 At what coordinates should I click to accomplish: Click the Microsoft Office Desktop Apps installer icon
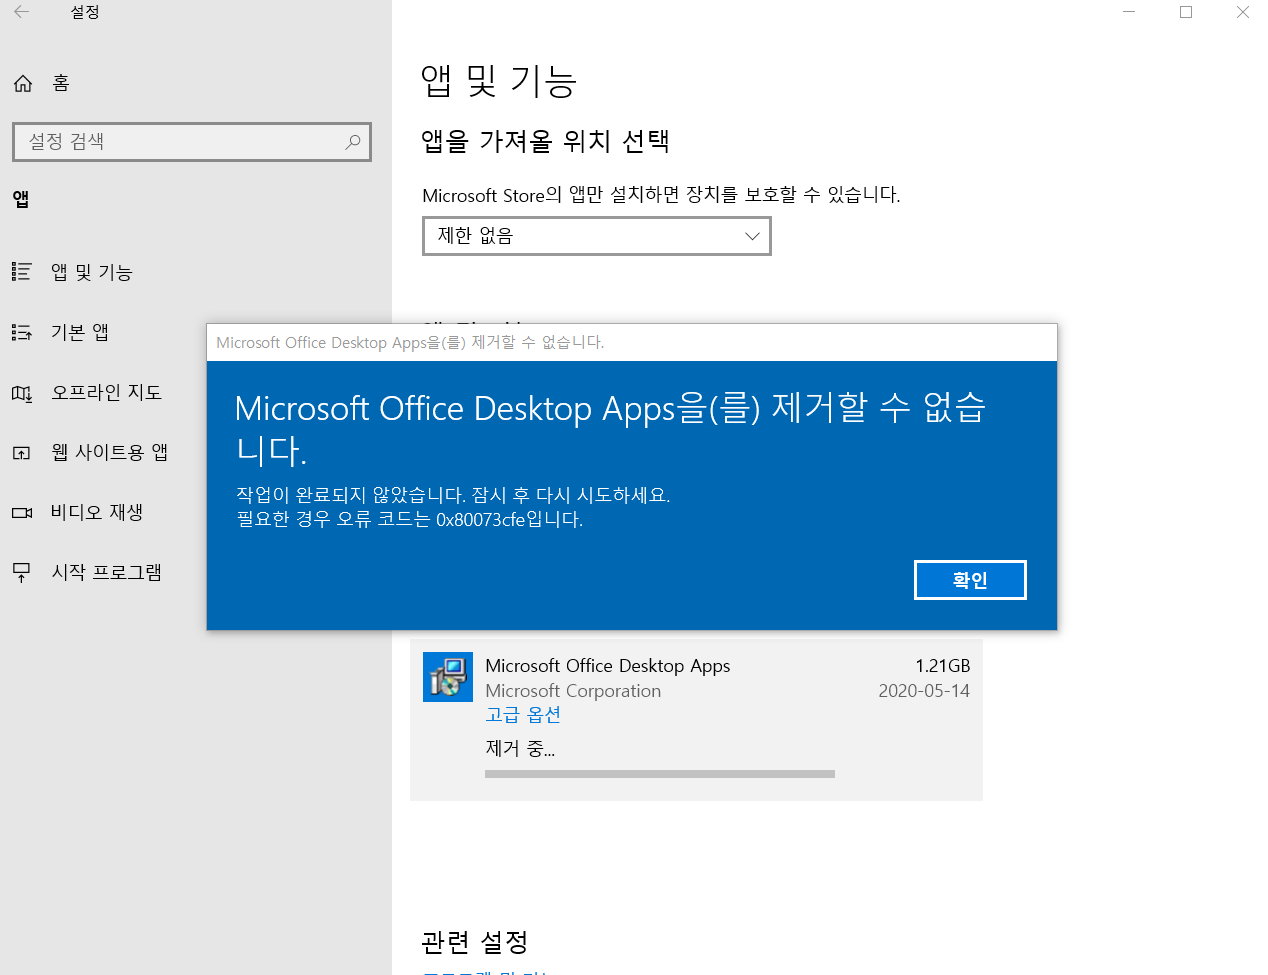coord(448,677)
